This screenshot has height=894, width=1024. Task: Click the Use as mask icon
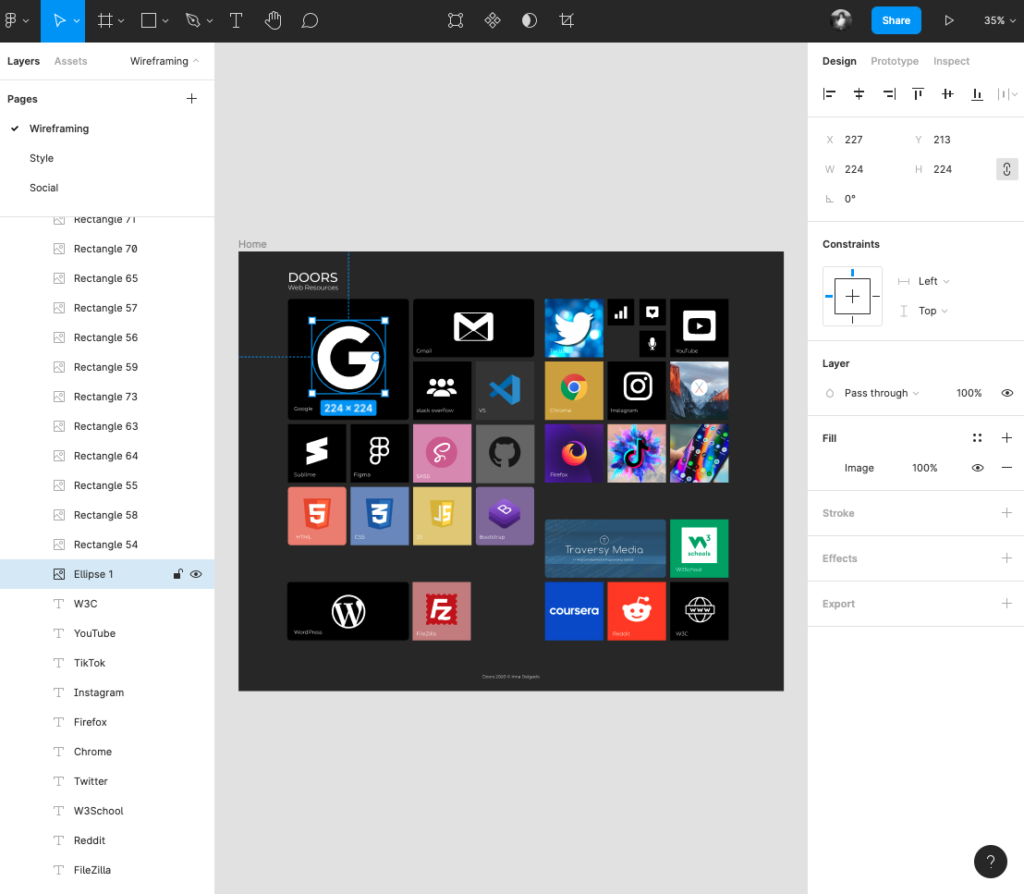tap(529, 20)
